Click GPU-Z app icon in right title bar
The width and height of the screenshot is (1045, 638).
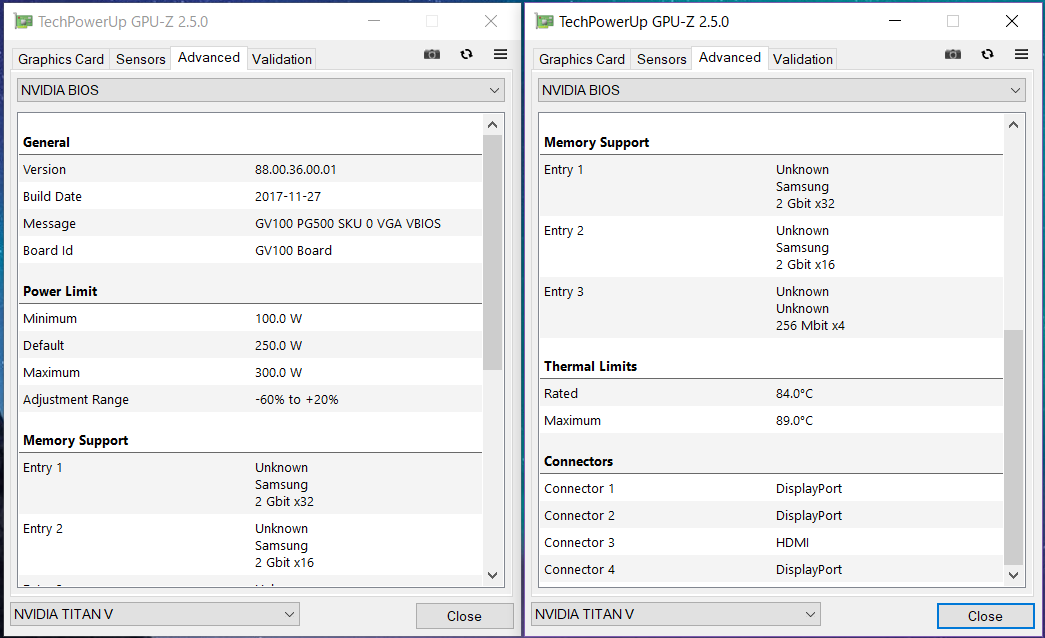544,21
